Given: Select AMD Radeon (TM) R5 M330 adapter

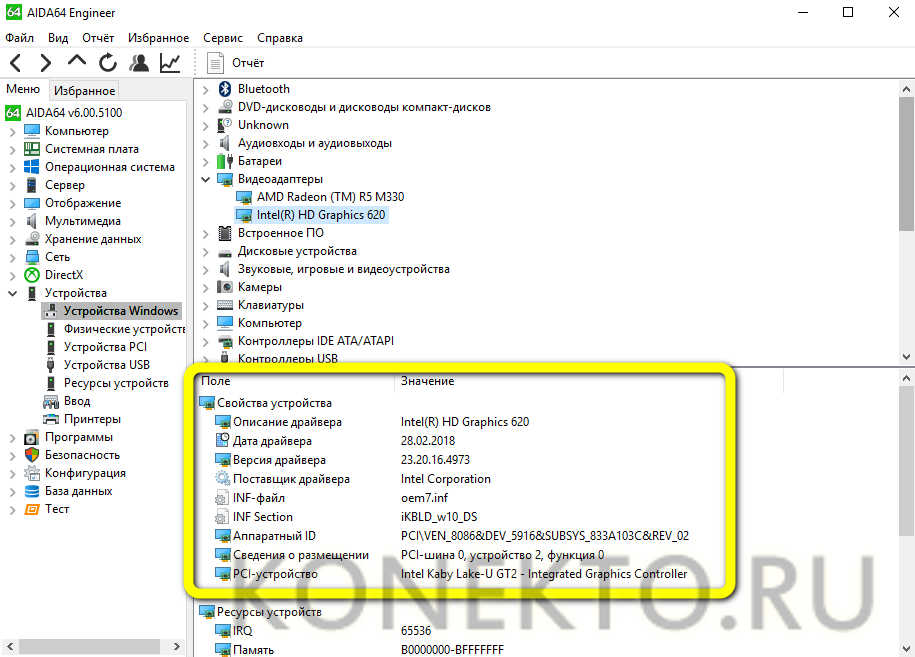Looking at the screenshot, I should pos(330,197).
